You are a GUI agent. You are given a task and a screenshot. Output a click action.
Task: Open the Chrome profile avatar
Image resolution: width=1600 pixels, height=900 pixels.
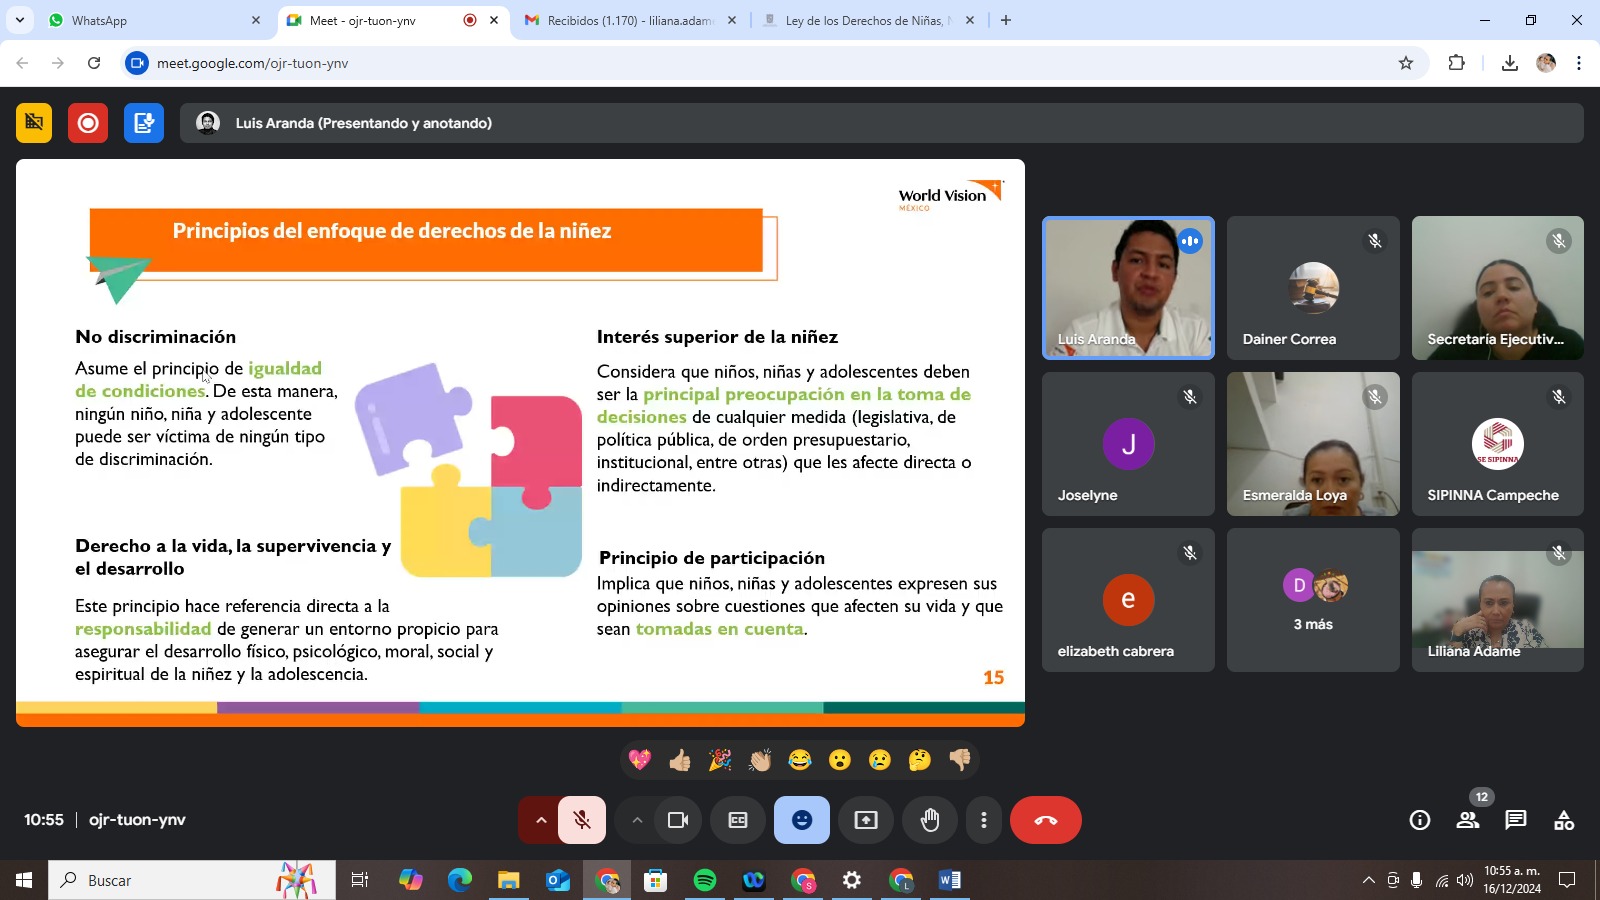coord(1546,63)
